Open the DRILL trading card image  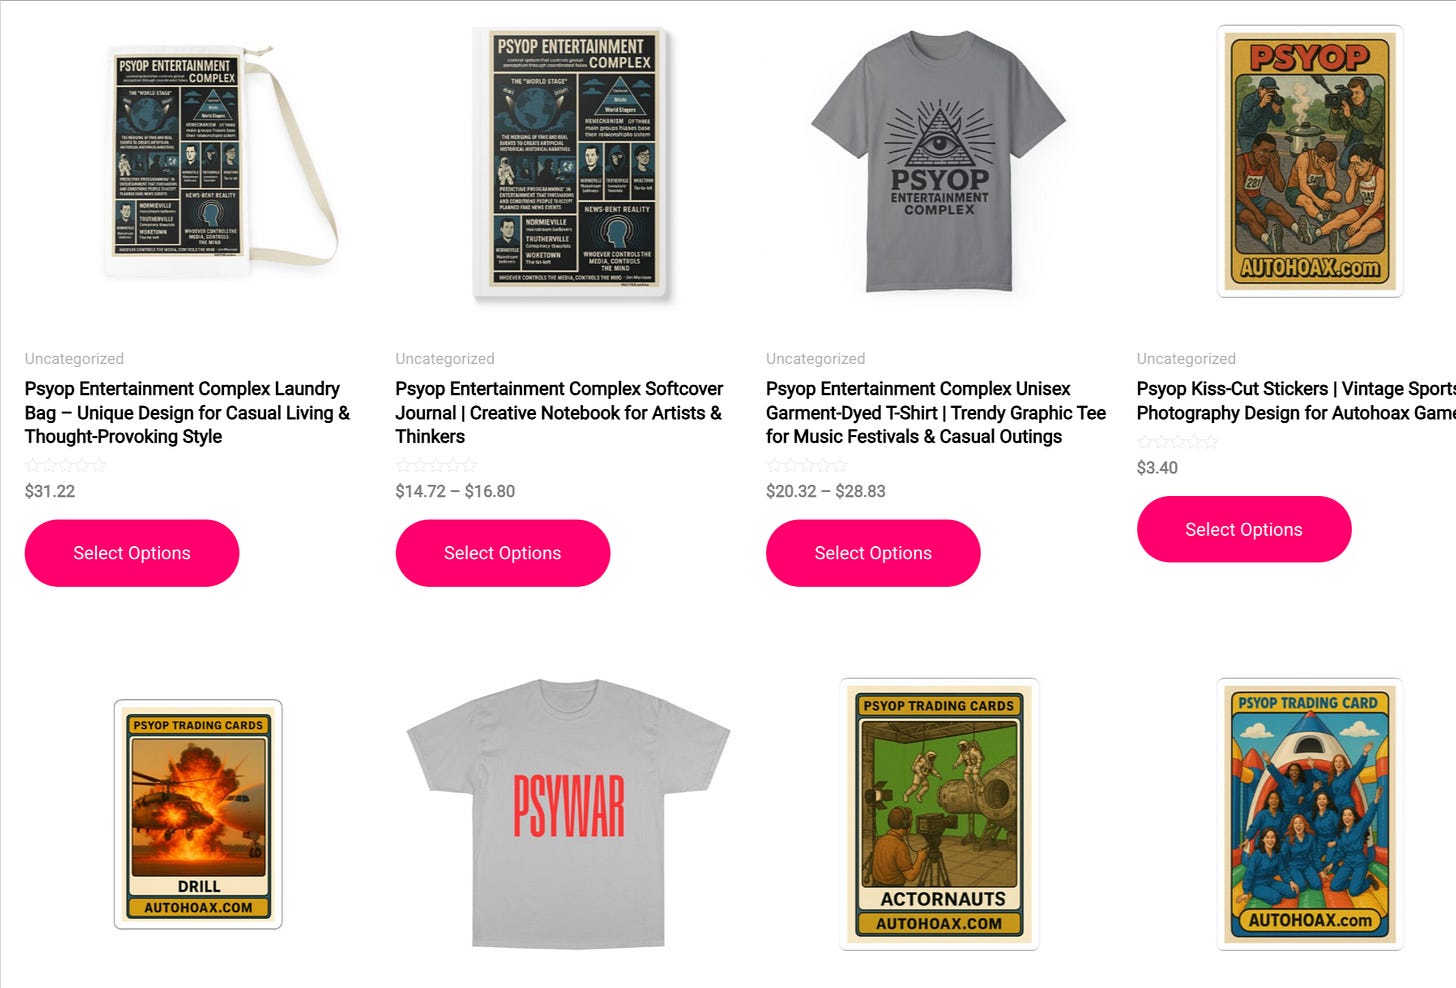coord(198,814)
